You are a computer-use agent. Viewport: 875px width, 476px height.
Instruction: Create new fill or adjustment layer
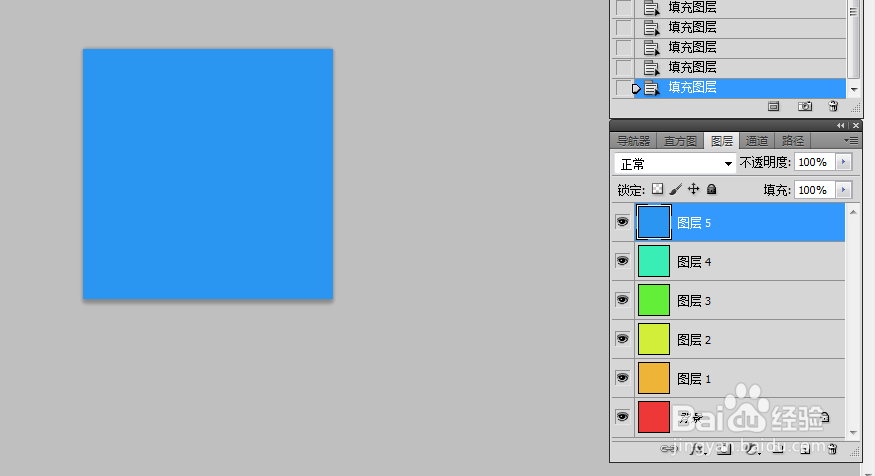click(x=752, y=449)
